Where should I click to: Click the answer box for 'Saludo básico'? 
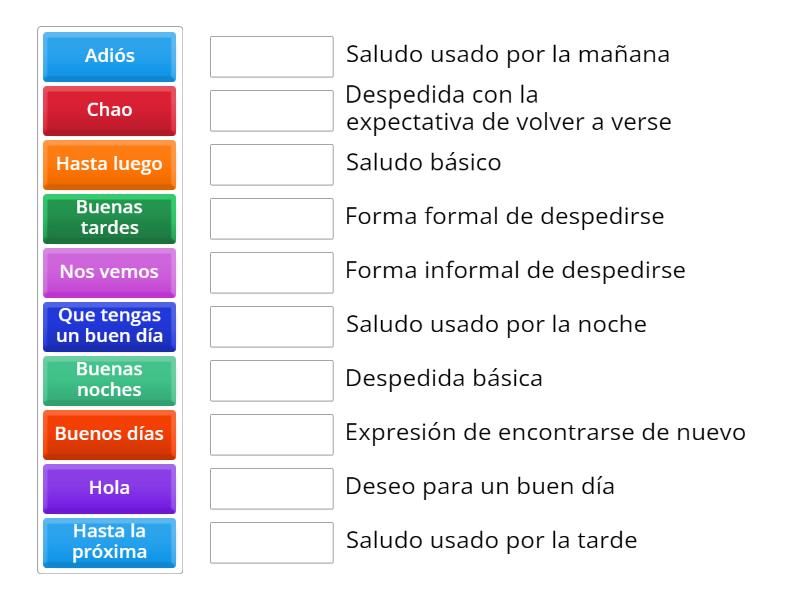271,165
